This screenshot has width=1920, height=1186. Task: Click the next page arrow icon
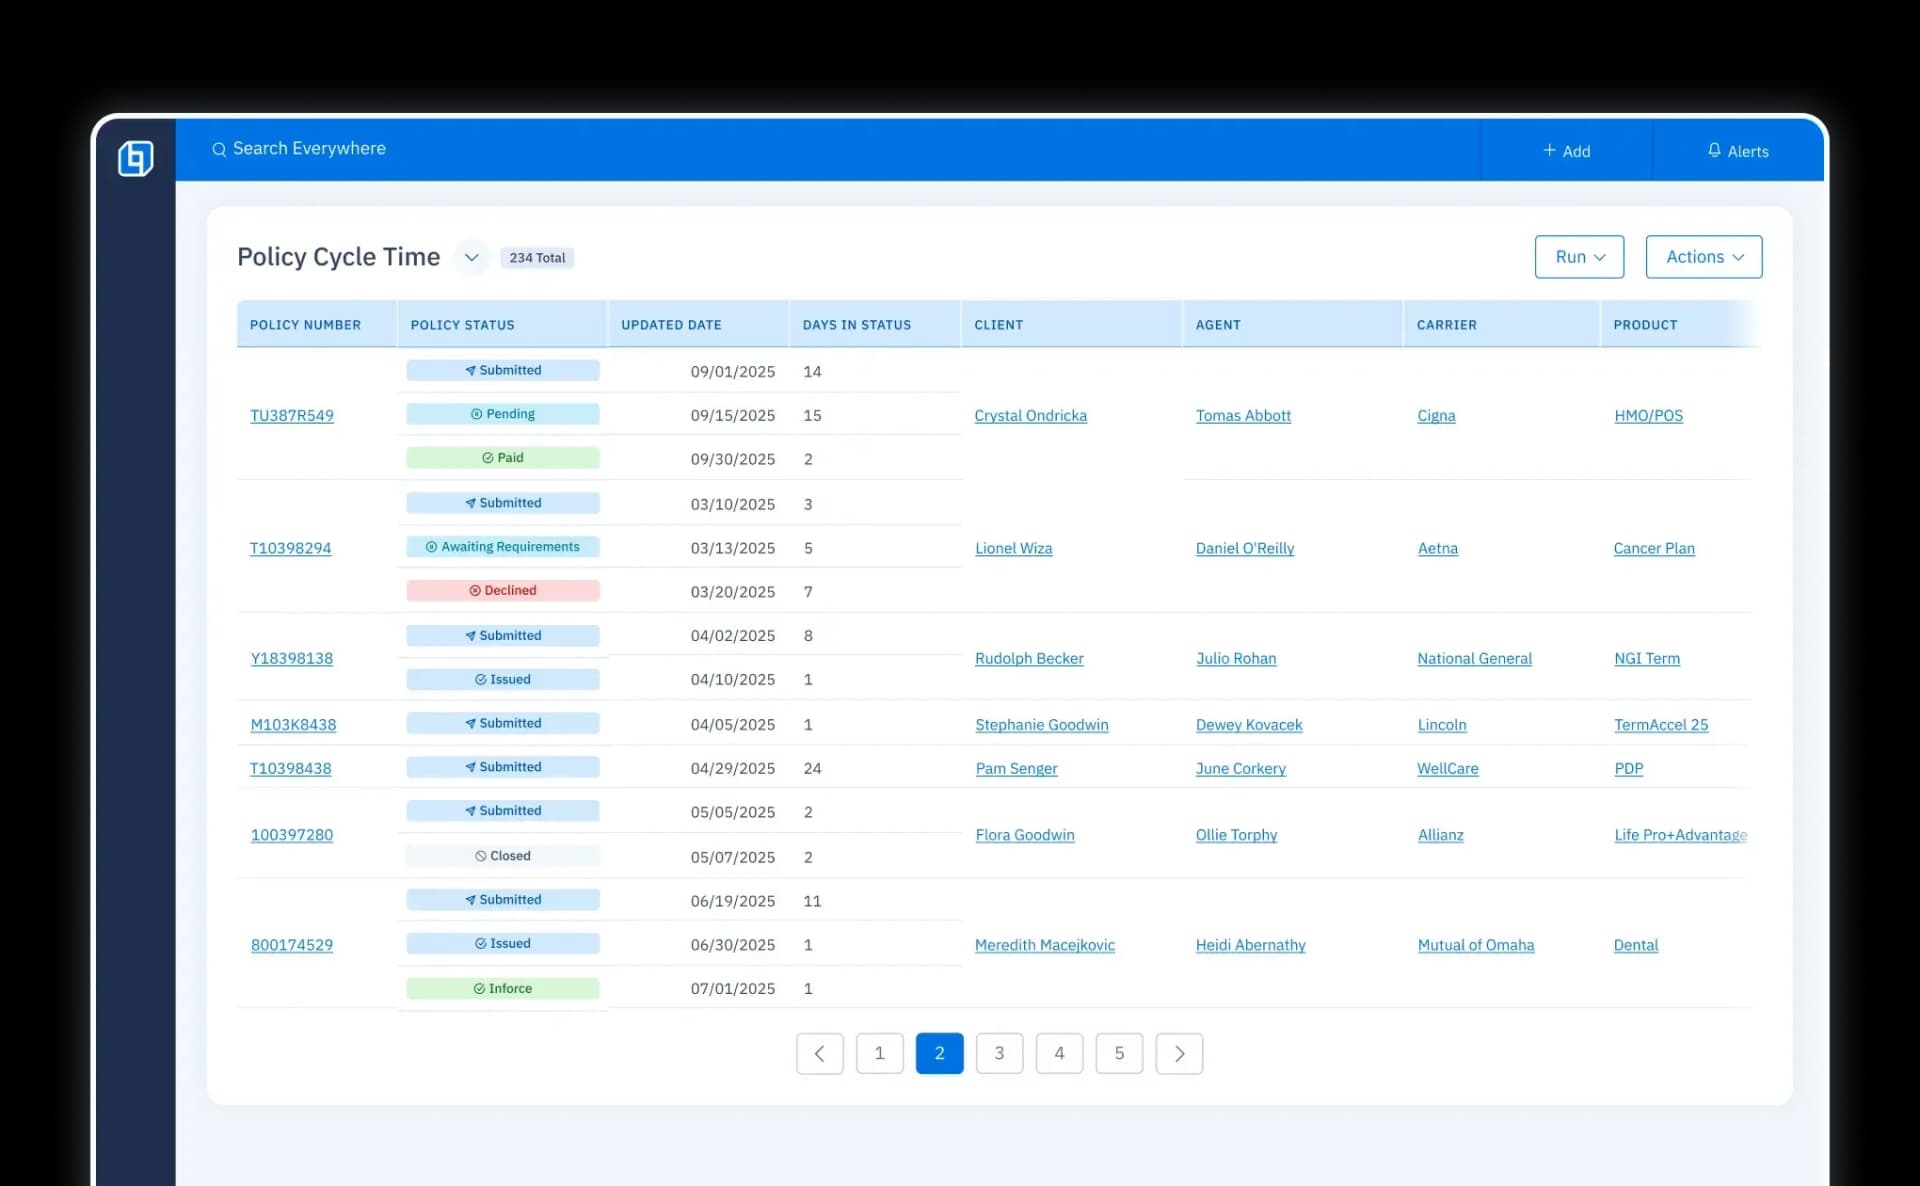1179,1053
